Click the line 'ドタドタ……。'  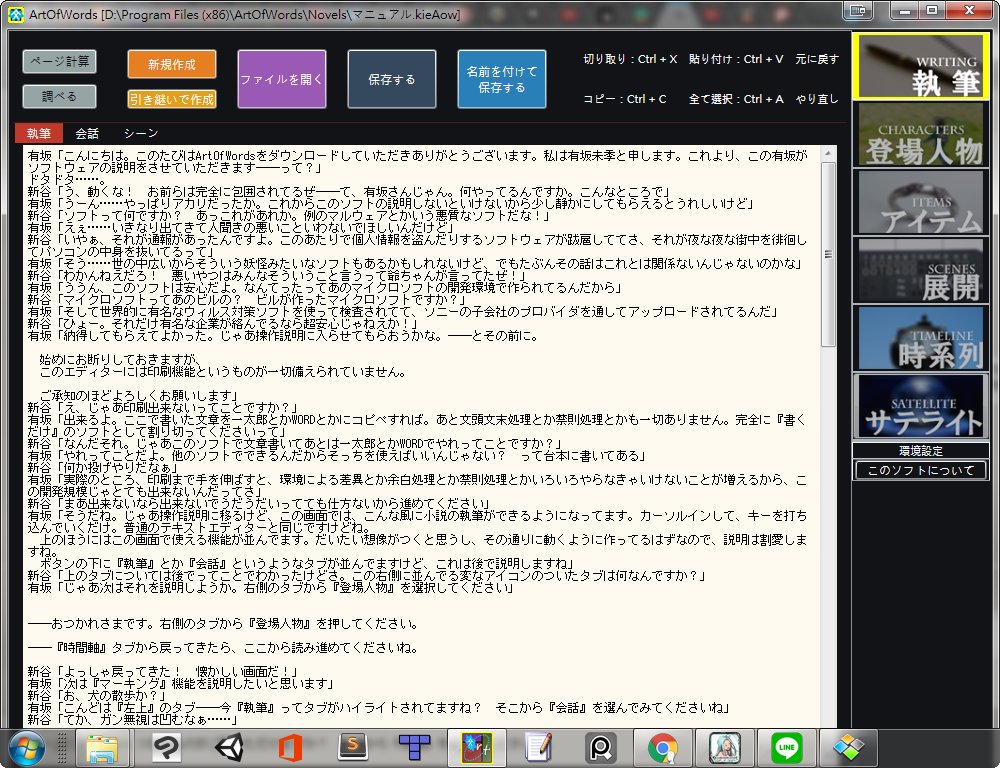(66, 179)
